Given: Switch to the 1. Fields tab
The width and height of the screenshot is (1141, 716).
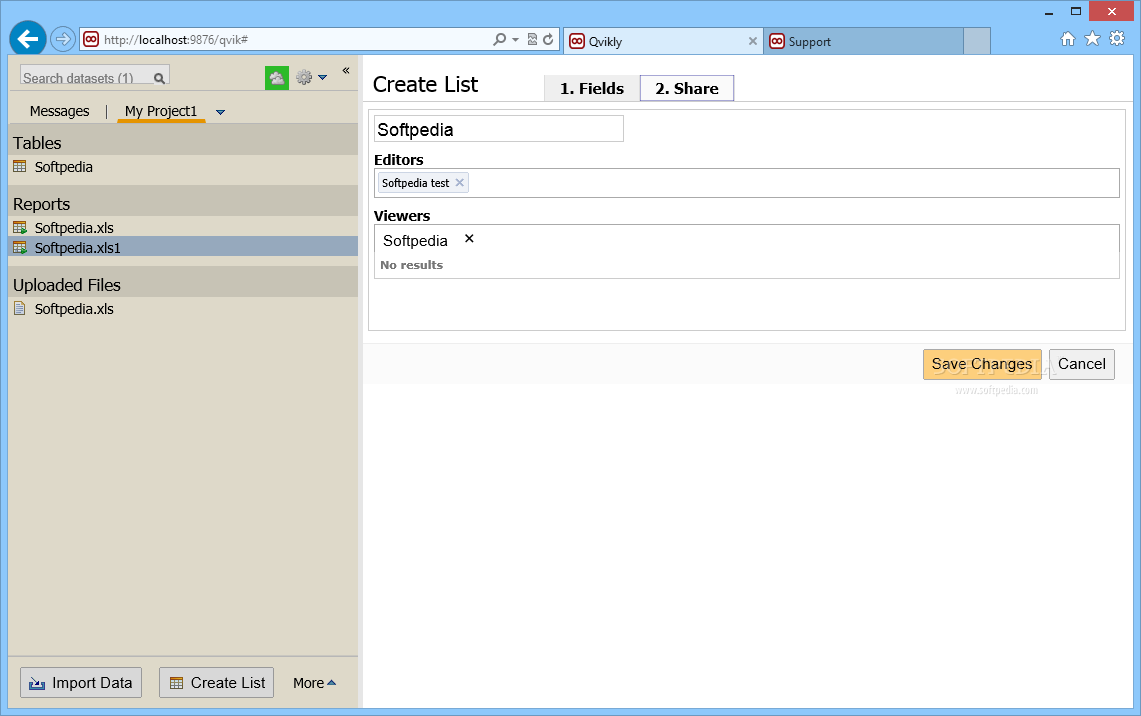Looking at the screenshot, I should [x=592, y=88].
